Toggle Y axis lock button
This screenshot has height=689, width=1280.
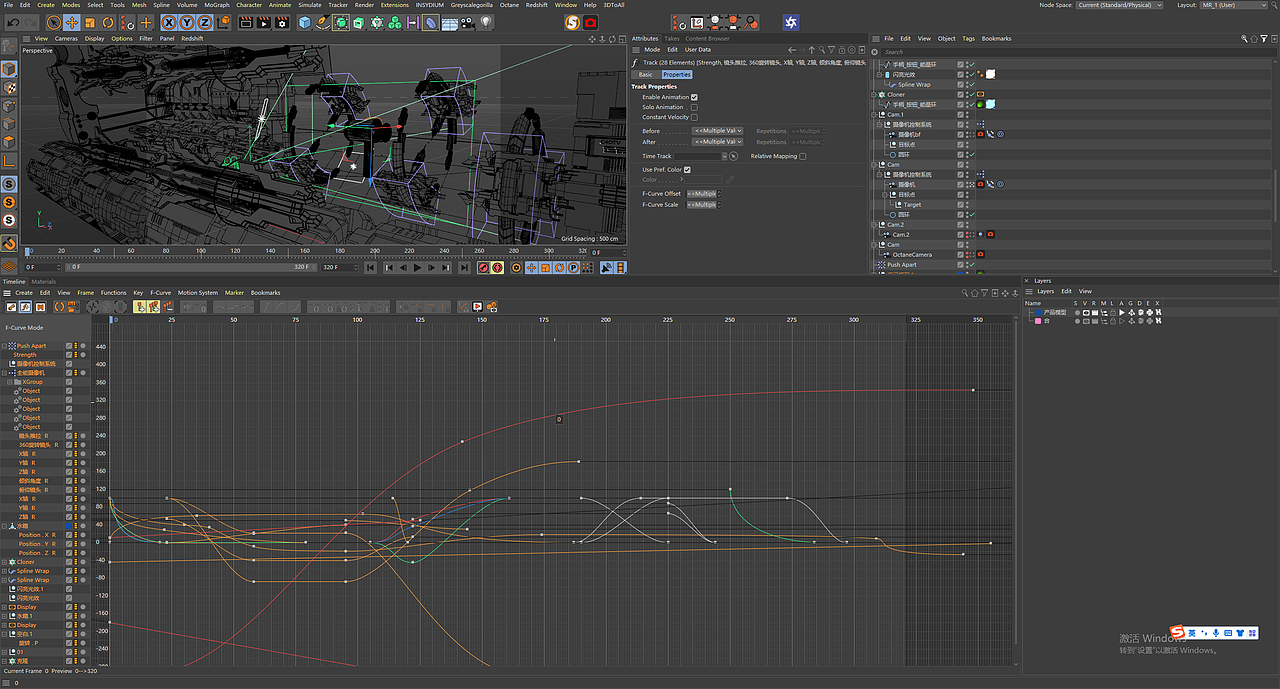pos(187,22)
